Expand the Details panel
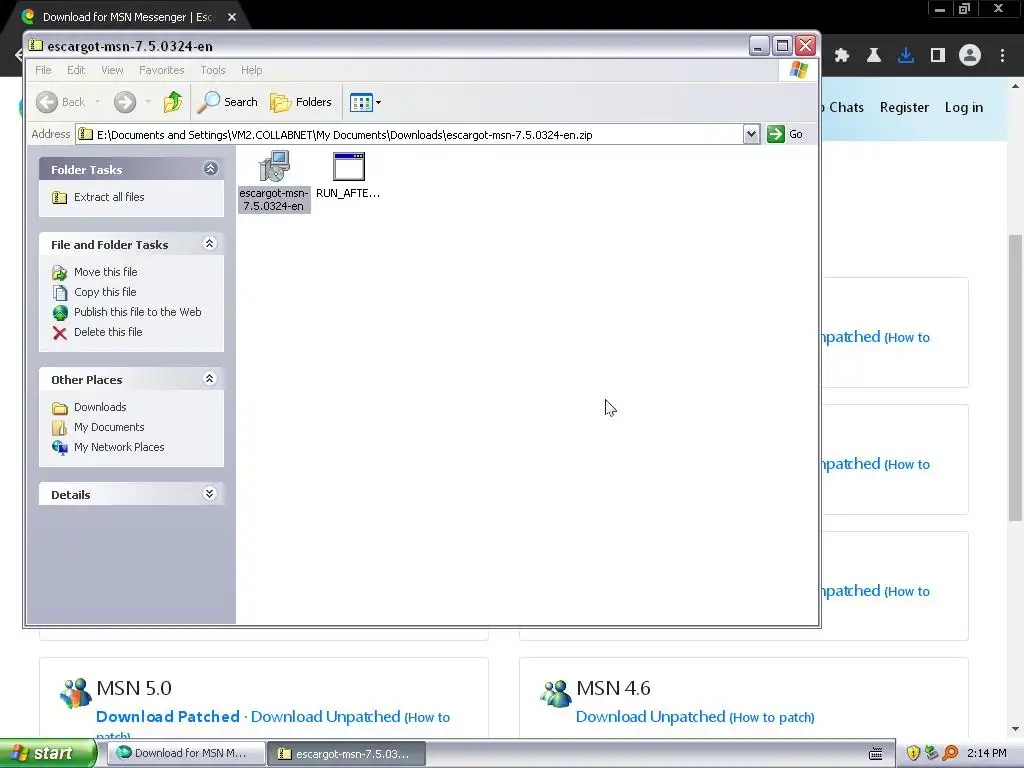 (x=210, y=494)
